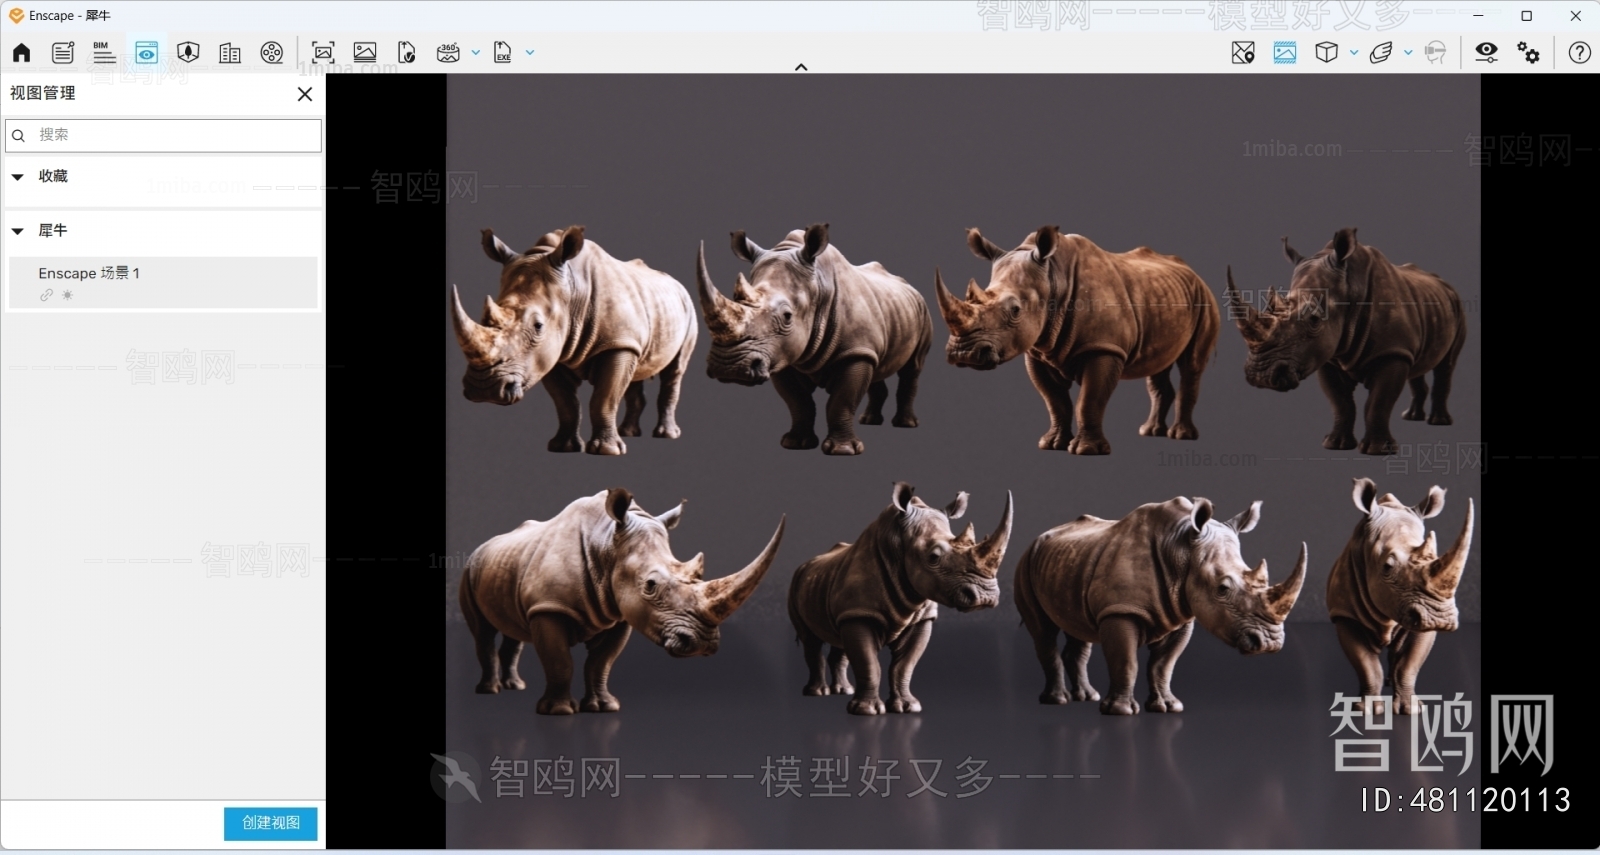Open the EXE export dropdown arrow
This screenshot has width=1600, height=855.
(530, 53)
